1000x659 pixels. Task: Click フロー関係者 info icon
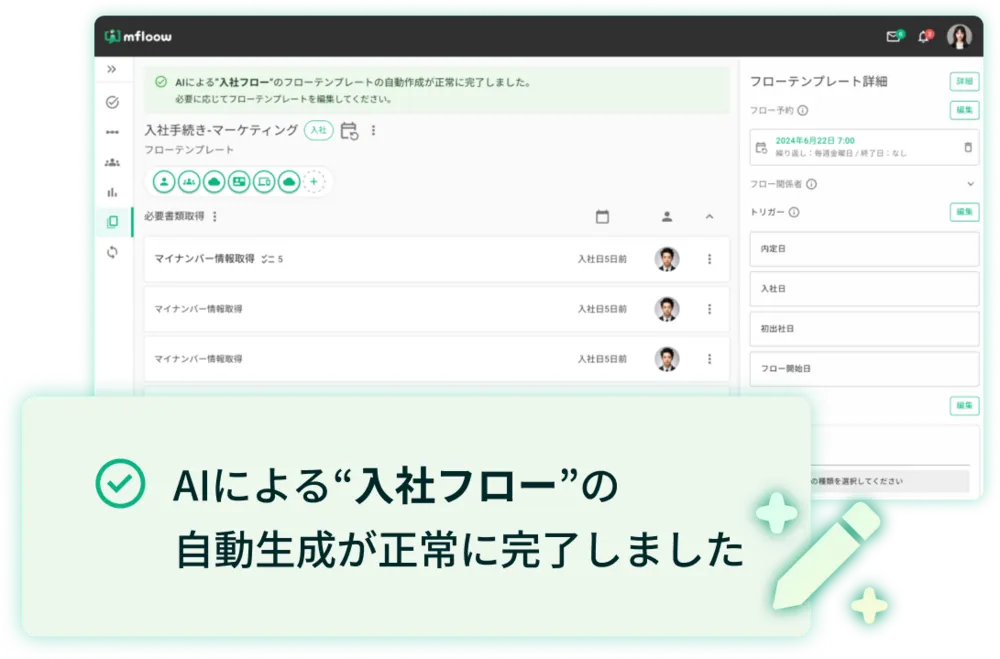click(x=811, y=184)
